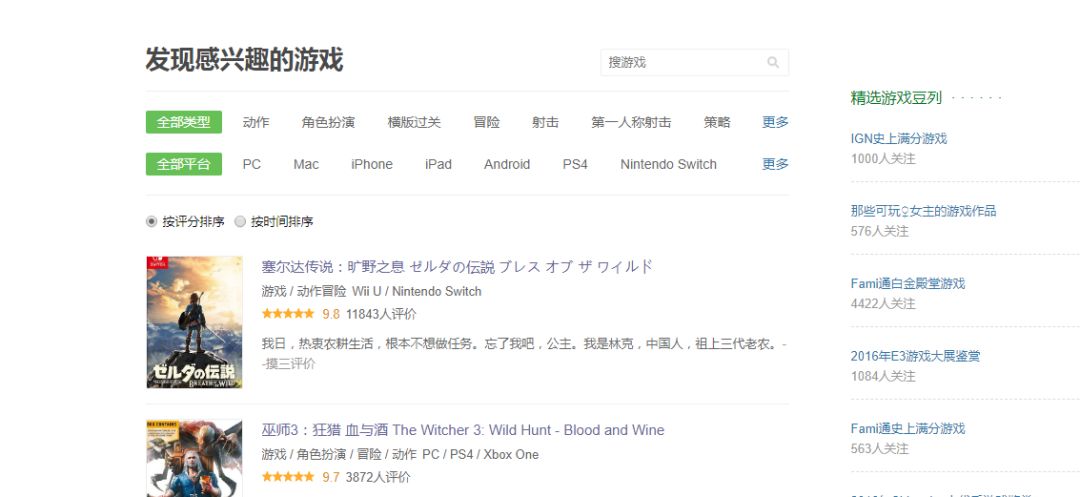This screenshot has height=497, width=1080.
Task: Select the 全部平台 filter button
Action: click(184, 164)
